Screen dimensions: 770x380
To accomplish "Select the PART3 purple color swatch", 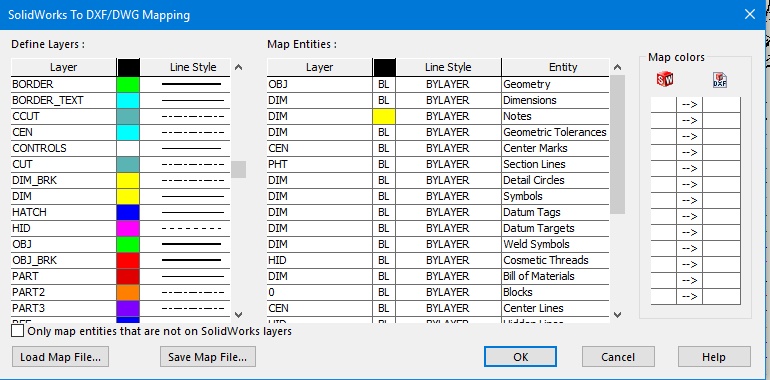I will pyautogui.click(x=128, y=308).
